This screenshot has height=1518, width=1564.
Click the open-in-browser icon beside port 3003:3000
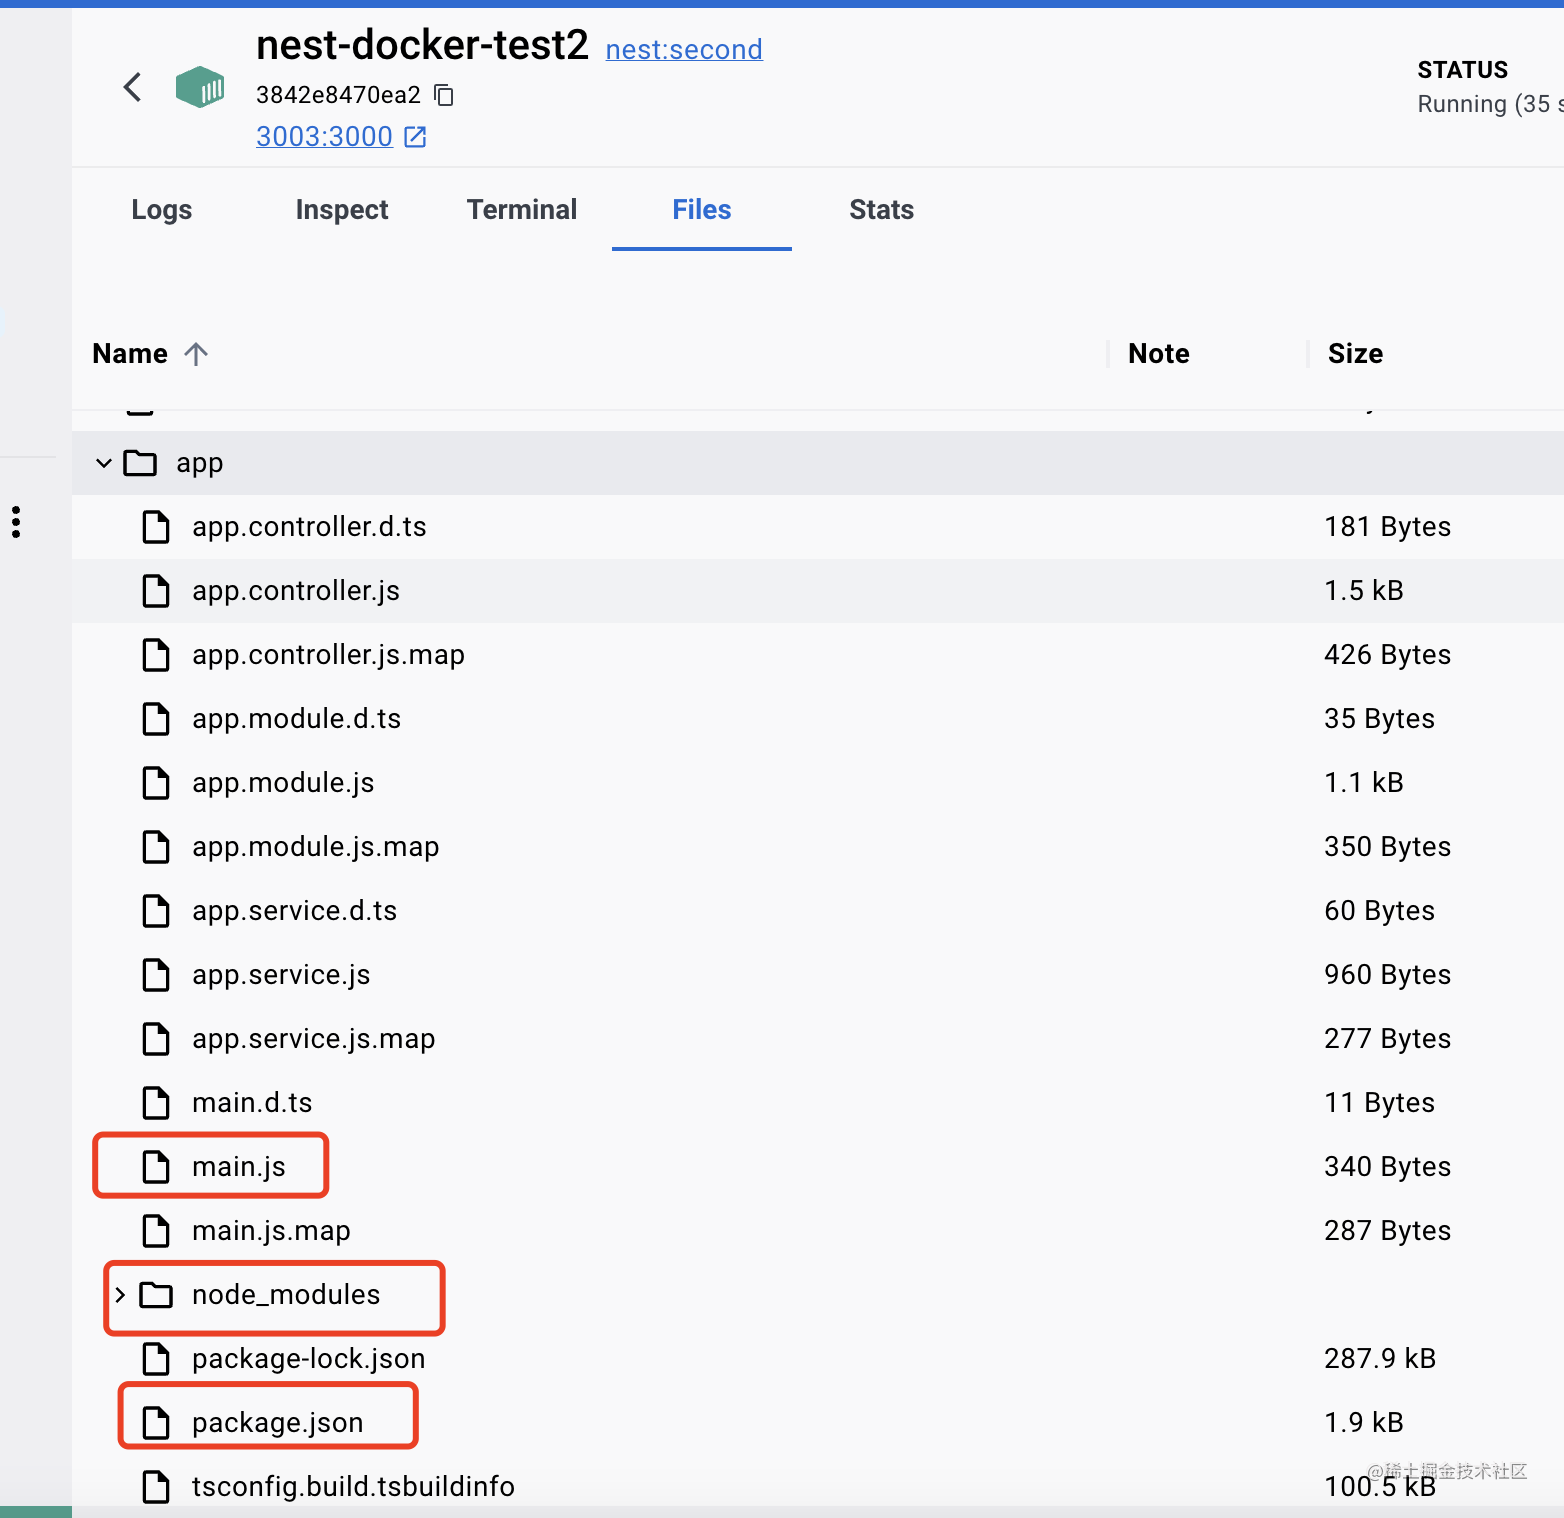[x=415, y=137]
